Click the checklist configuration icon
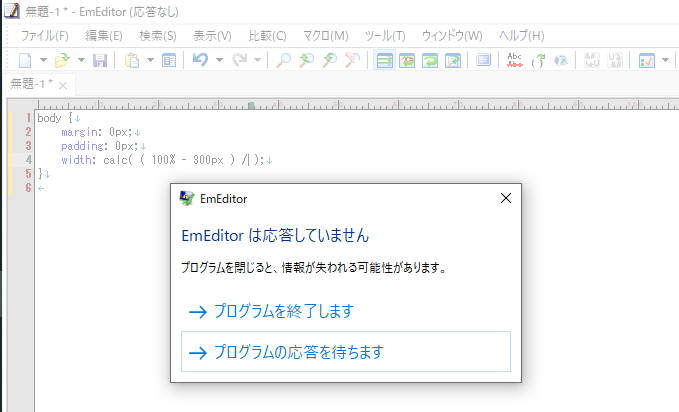 [x=647, y=60]
